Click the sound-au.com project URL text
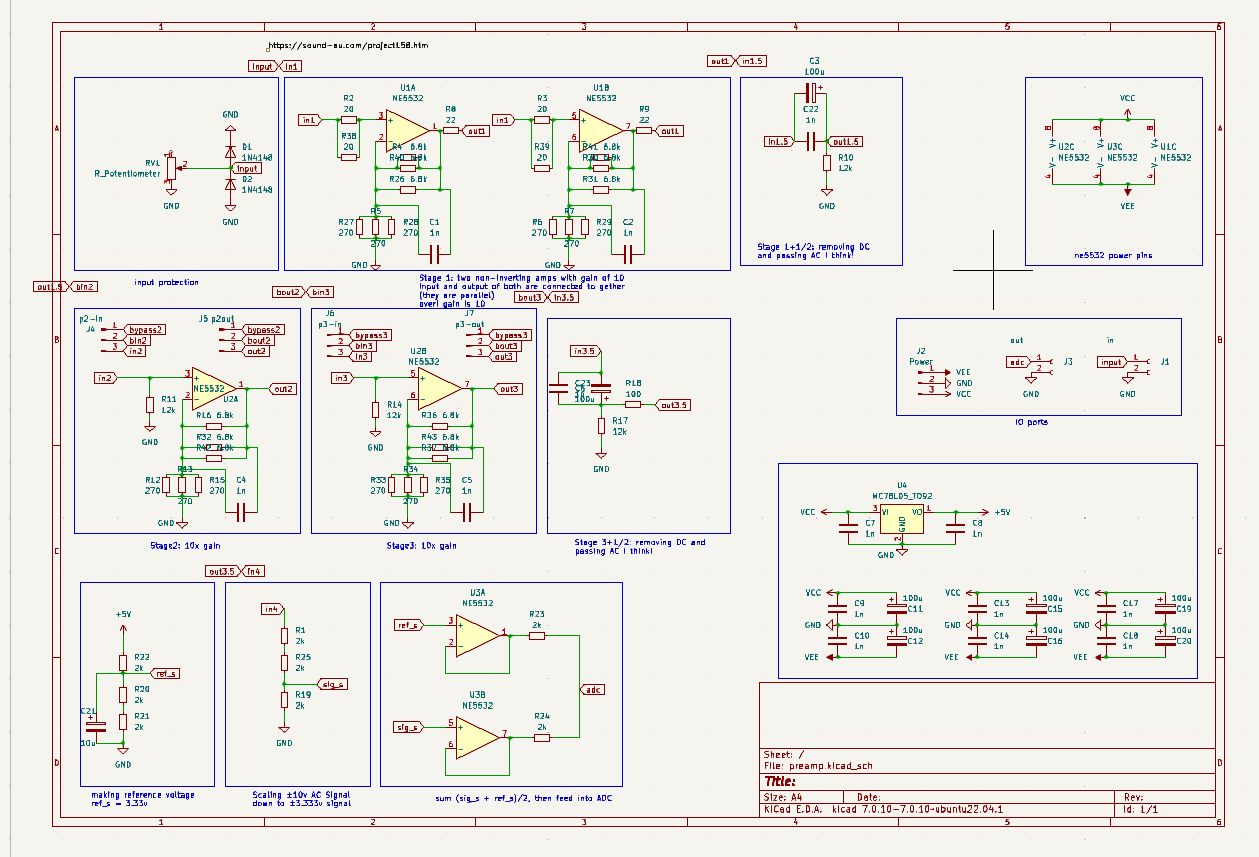 click(x=350, y=46)
